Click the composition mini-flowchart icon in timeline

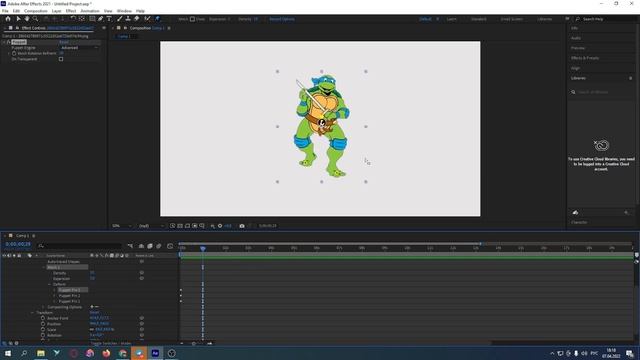click(130, 246)
